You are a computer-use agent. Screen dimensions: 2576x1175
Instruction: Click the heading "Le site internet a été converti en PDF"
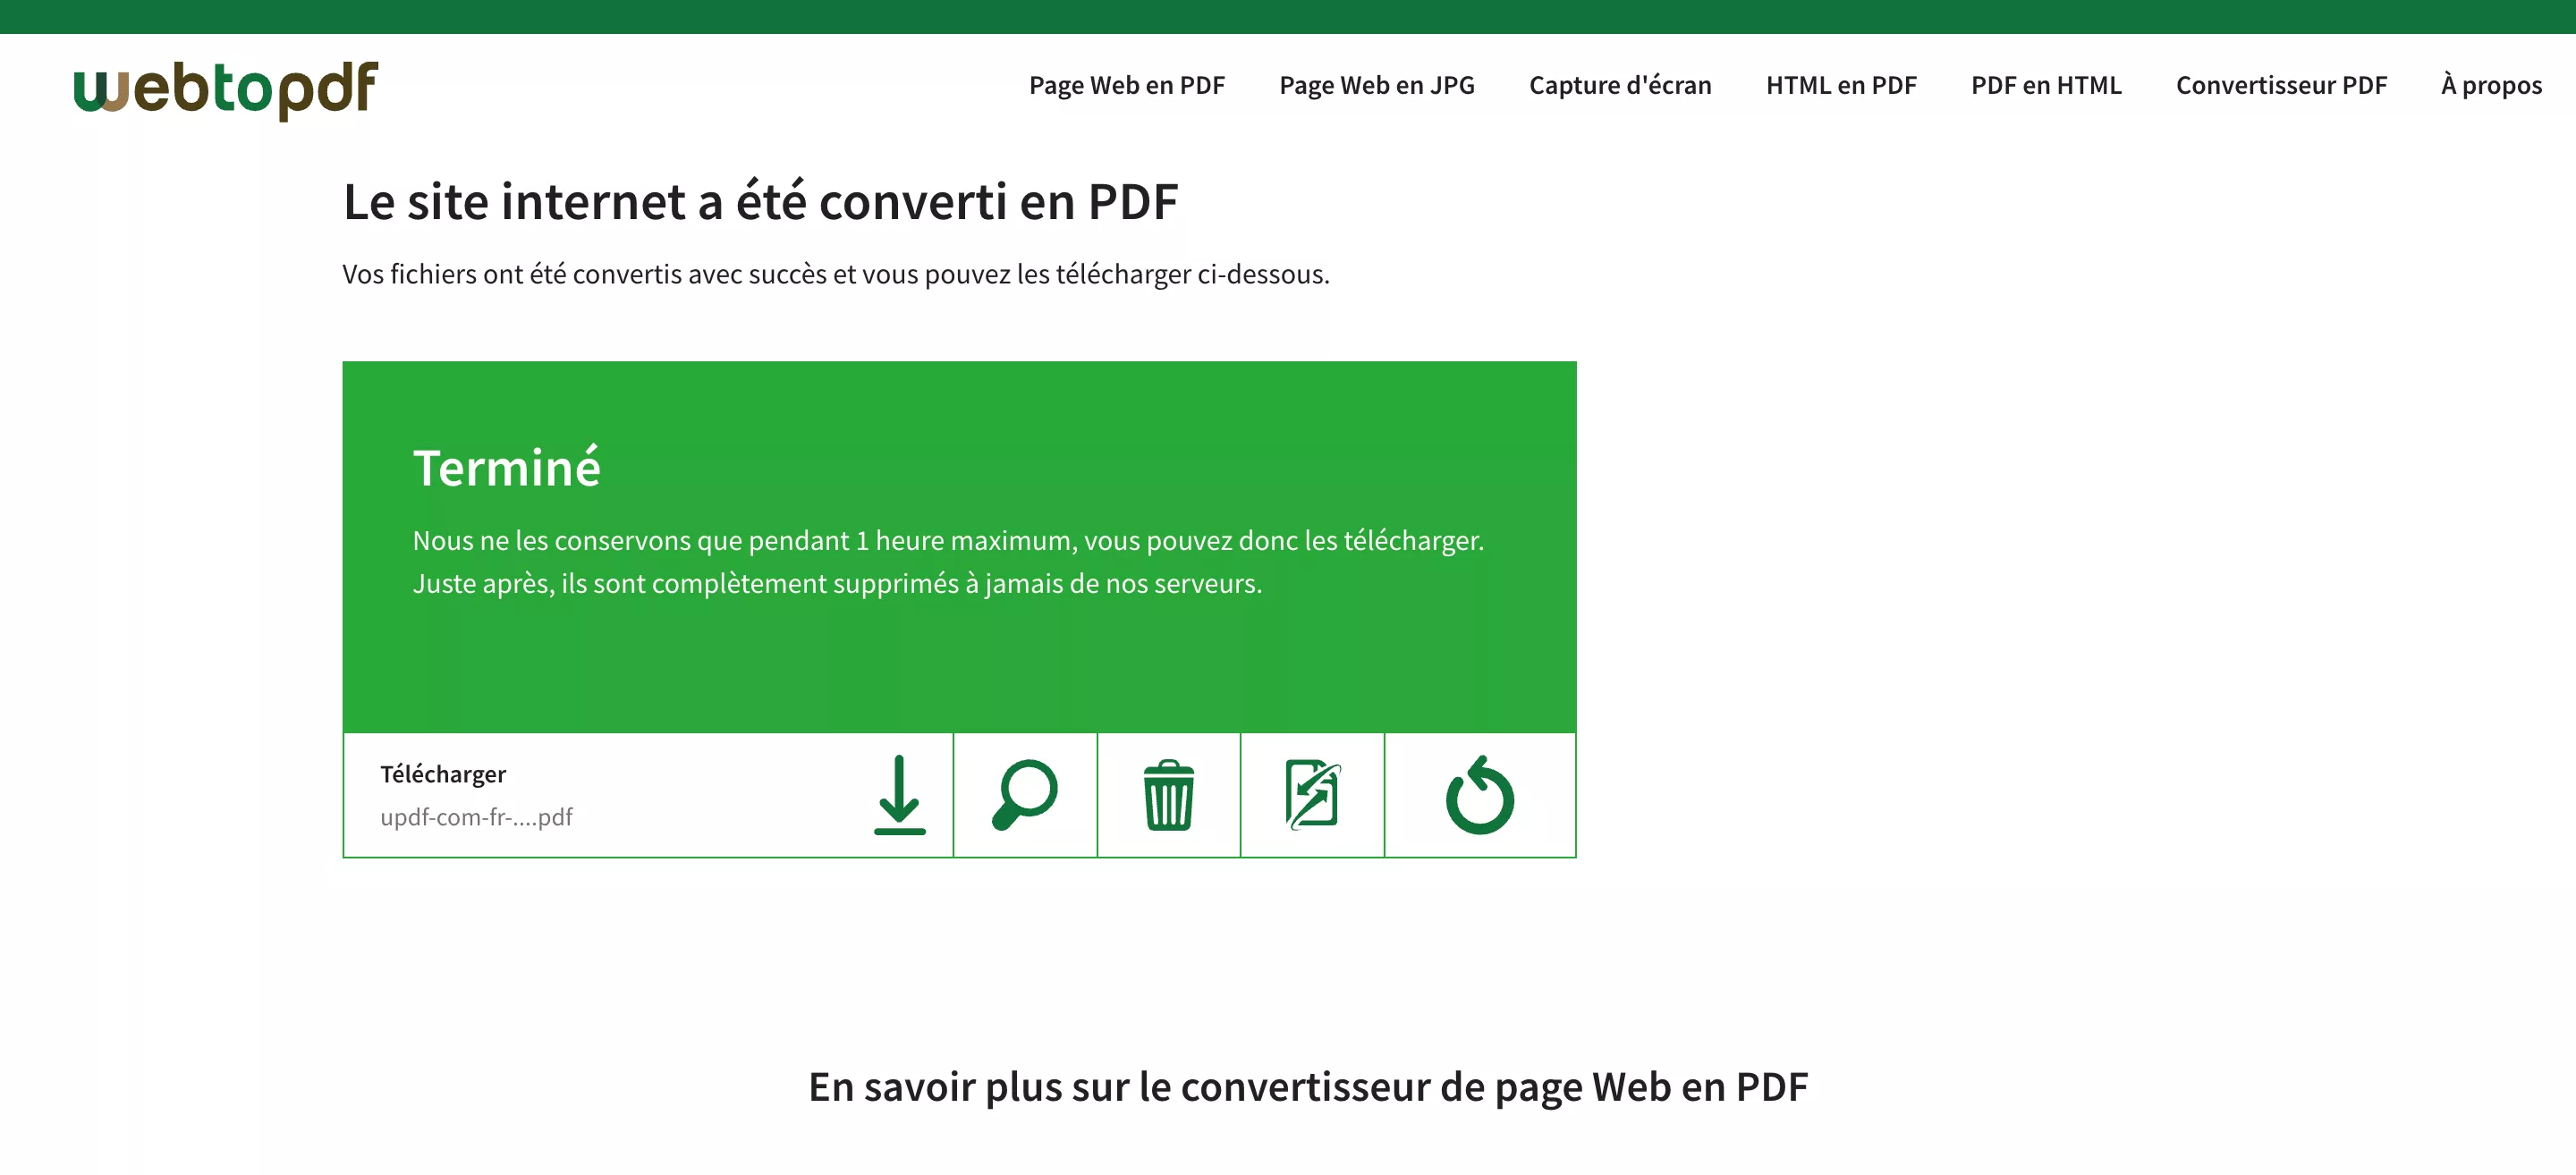[761, 201]
